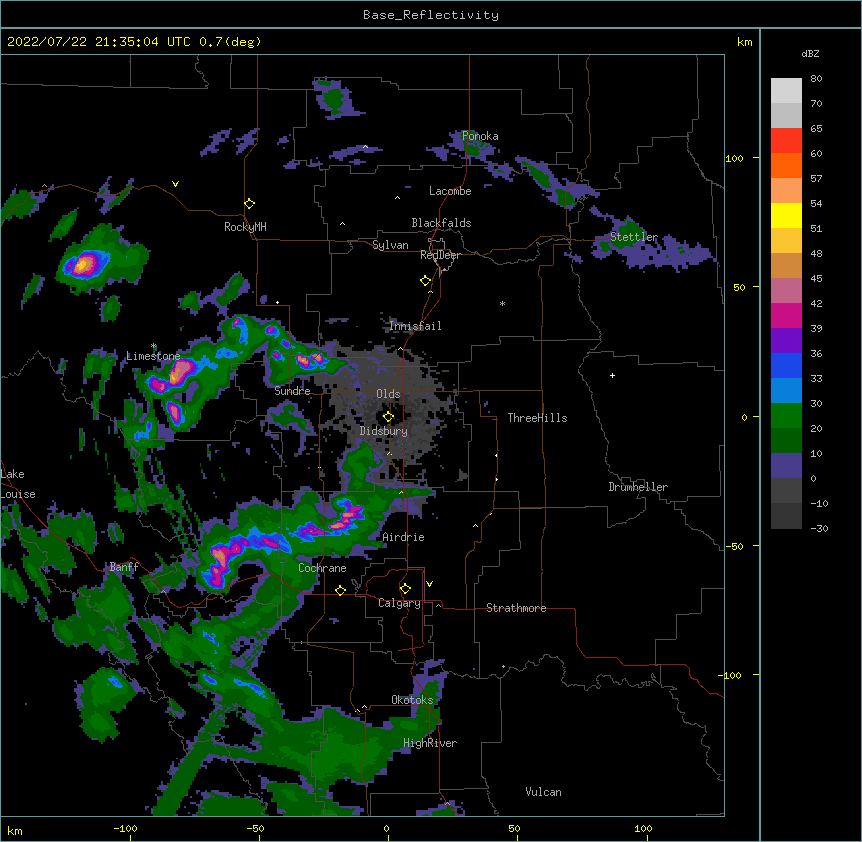862x842 pixels.
Task: Click the RockyMH town label
Action: tap(245, 227)
